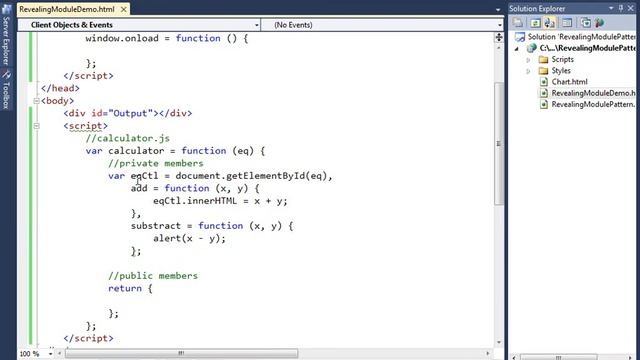The width and height of the screenshot is (640, 360).
Task: Click the RevealingModulePattern file icon
Action: (x=544, y=104)
